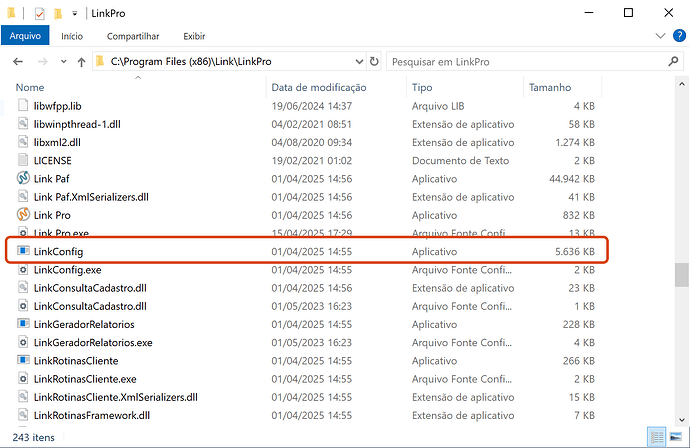Click the libxml2.dll file icon
Viewport: 690px width, 448px height.
click(x=24, y=142)
